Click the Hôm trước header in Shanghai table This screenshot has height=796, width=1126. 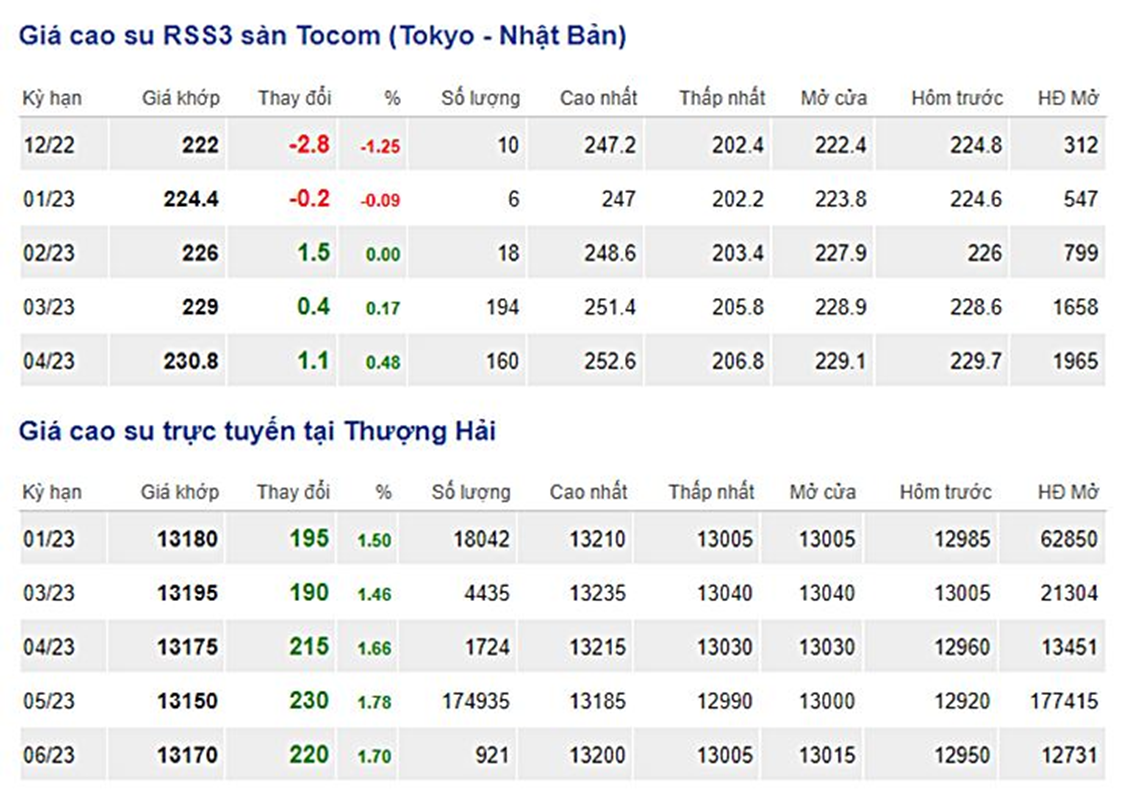[x=945, y=492]
